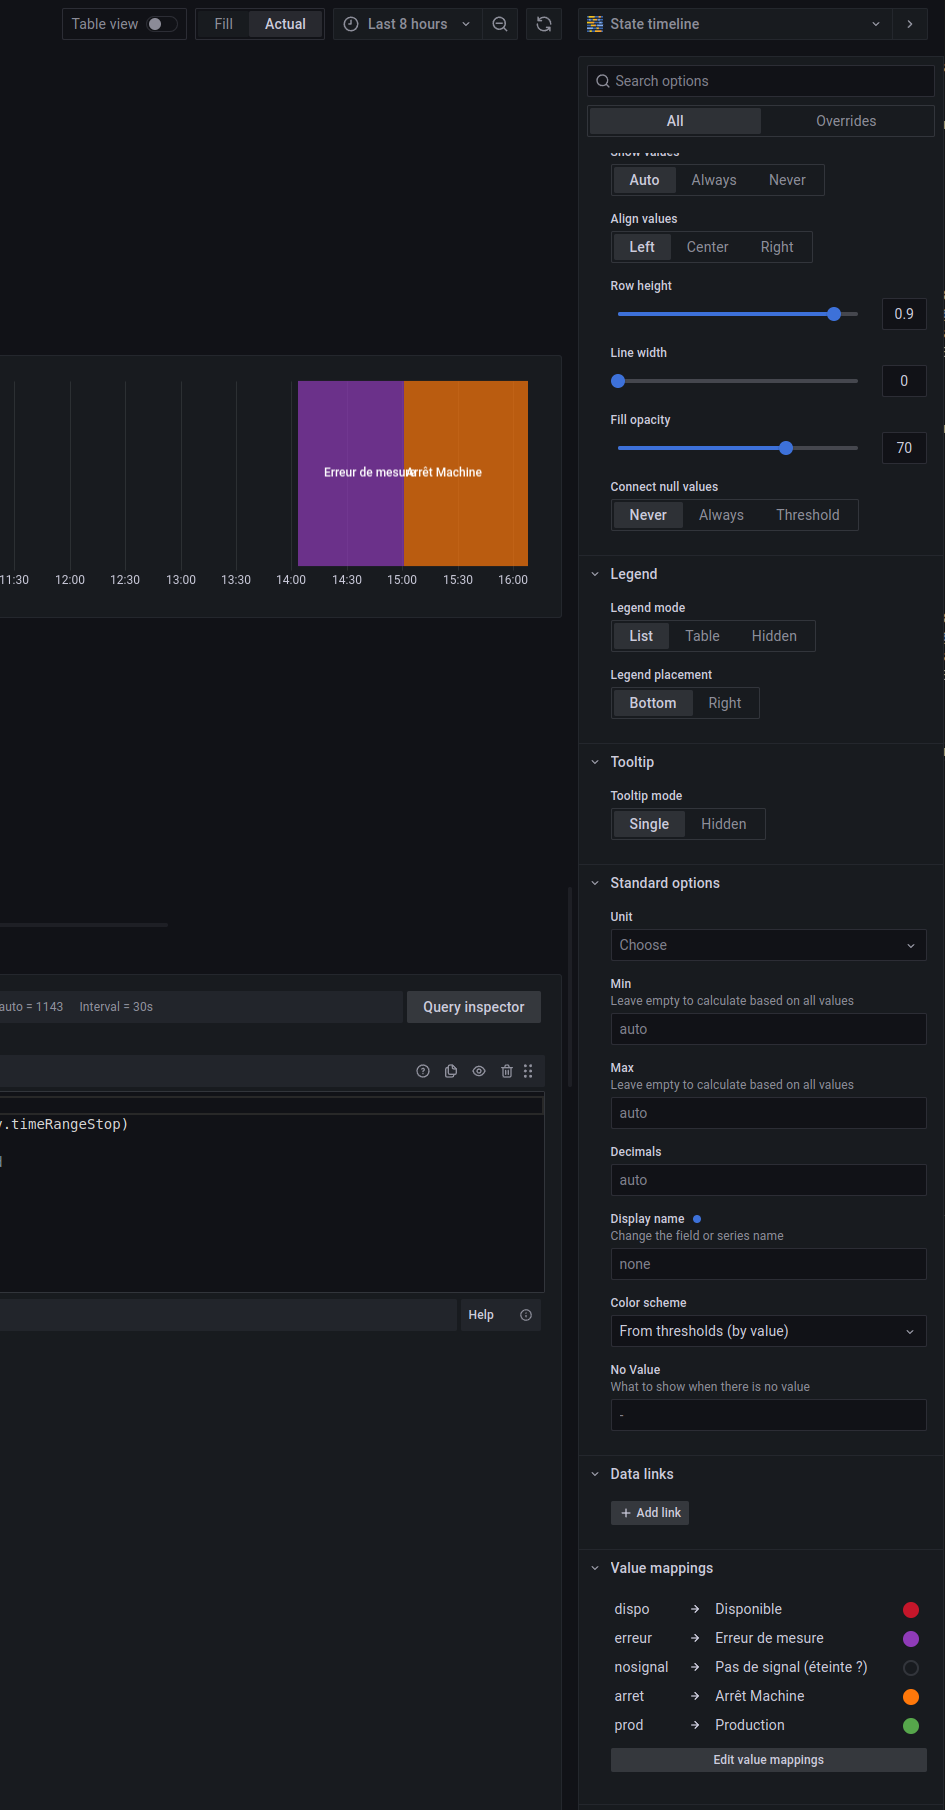Toggle the Table view switch
This screenshot has width=945, height=1810.
click(161, 24)
